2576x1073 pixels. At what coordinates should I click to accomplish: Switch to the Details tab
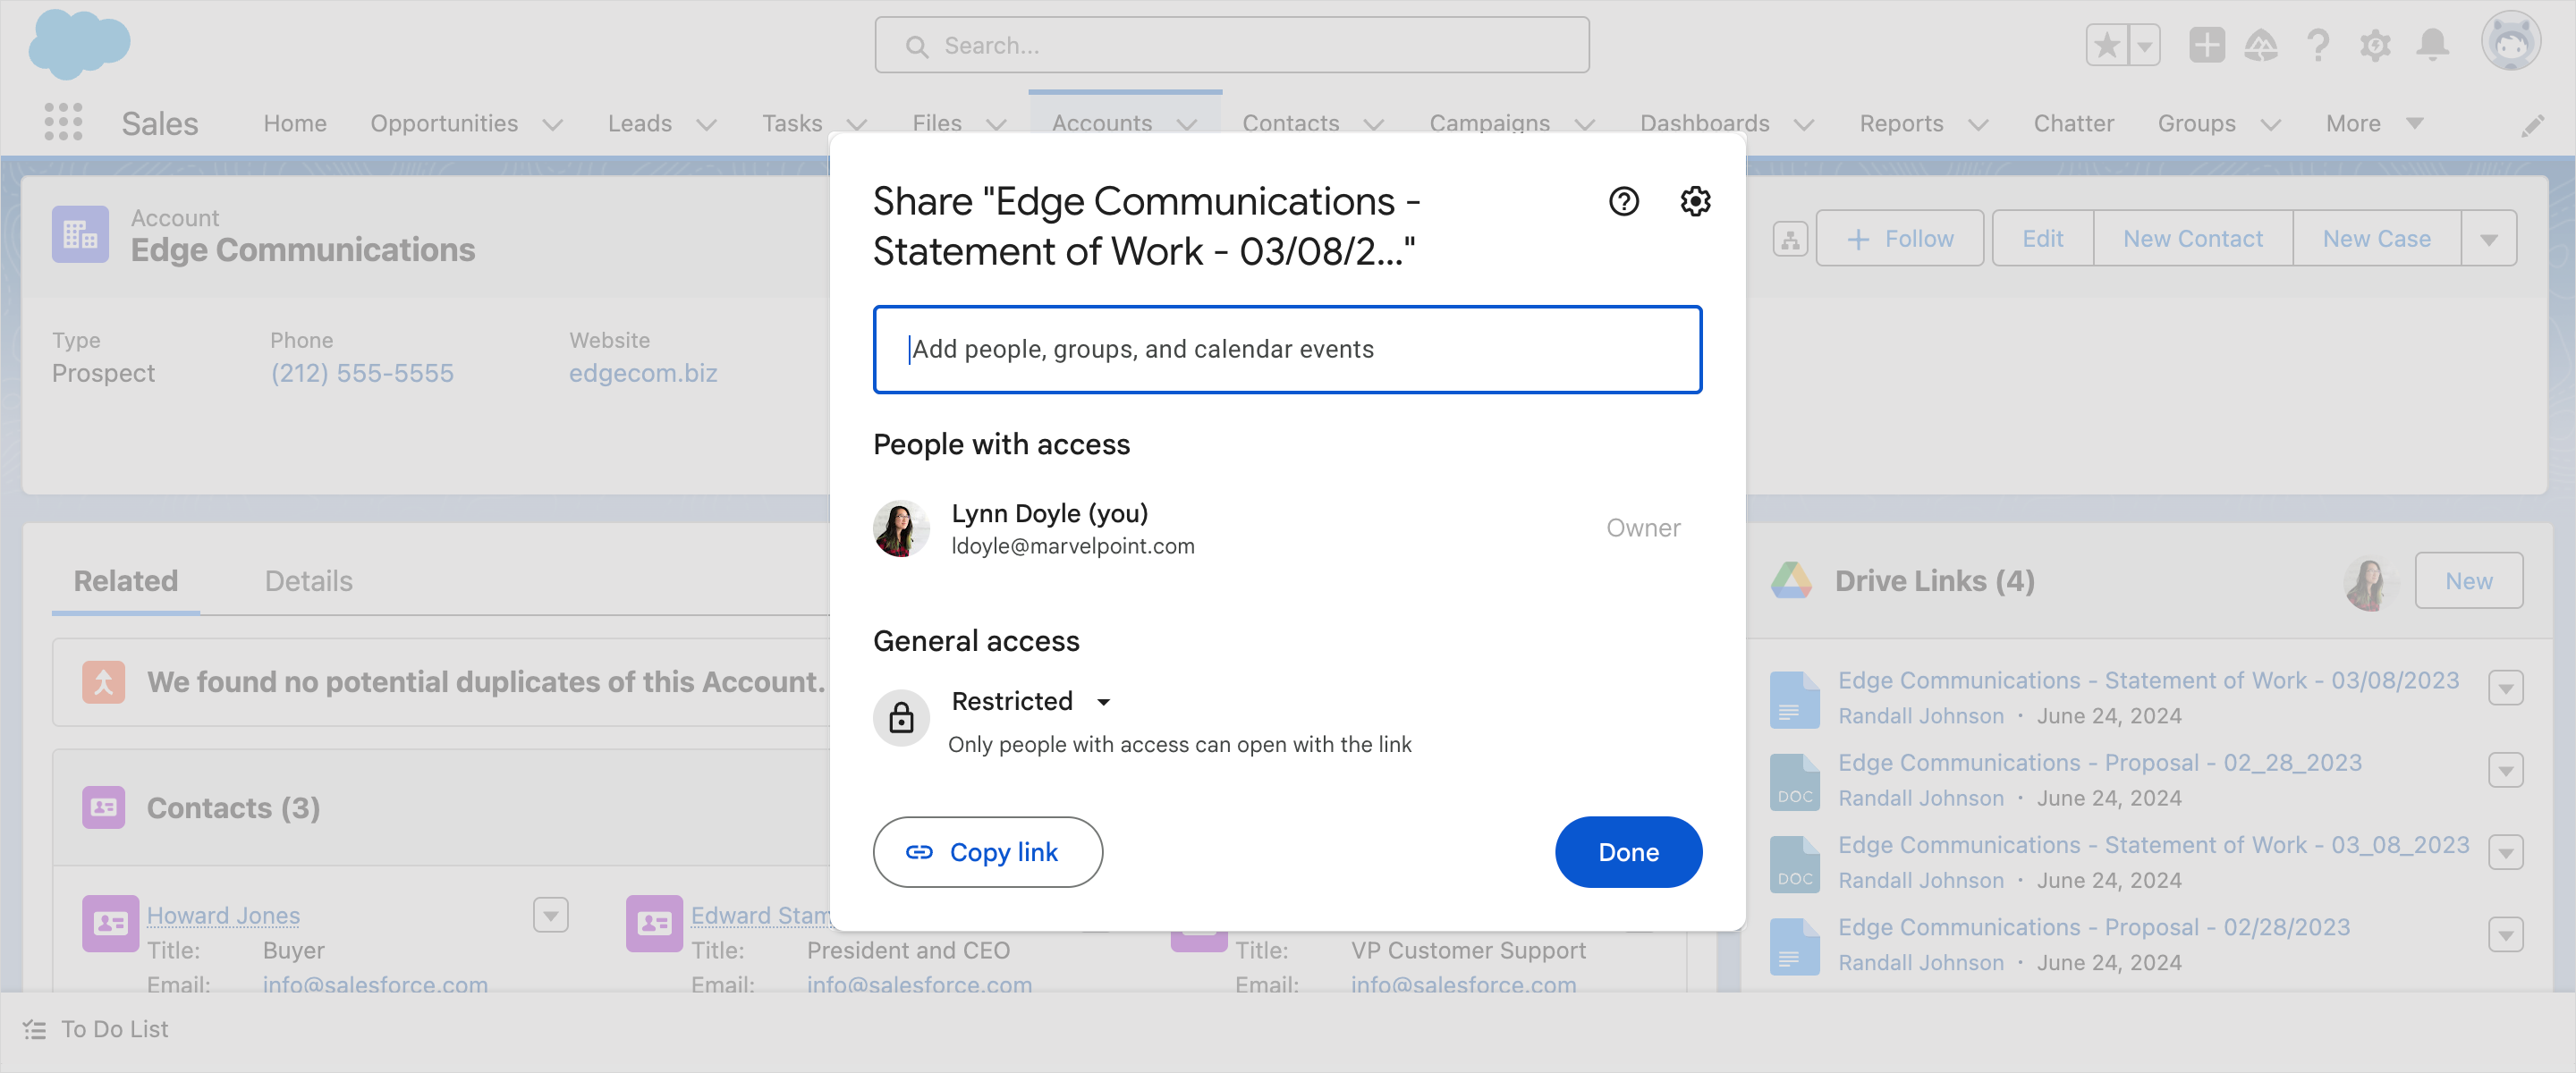point(308,581)
